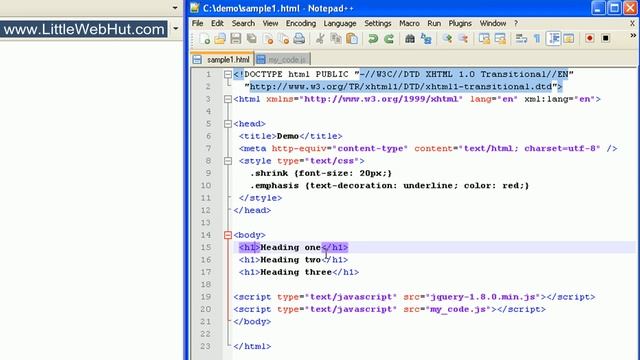The image size is (640, 360).
Task: Click the closing </html> tag
Action: [252, 346]
